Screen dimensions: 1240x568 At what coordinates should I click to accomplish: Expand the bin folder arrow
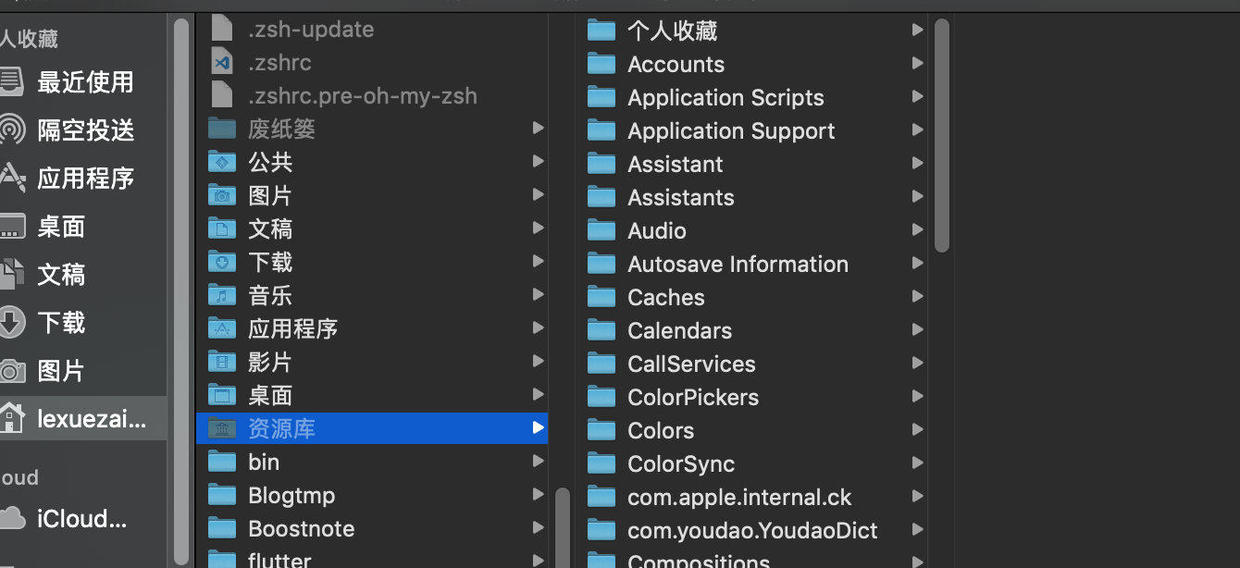(538, 462)
